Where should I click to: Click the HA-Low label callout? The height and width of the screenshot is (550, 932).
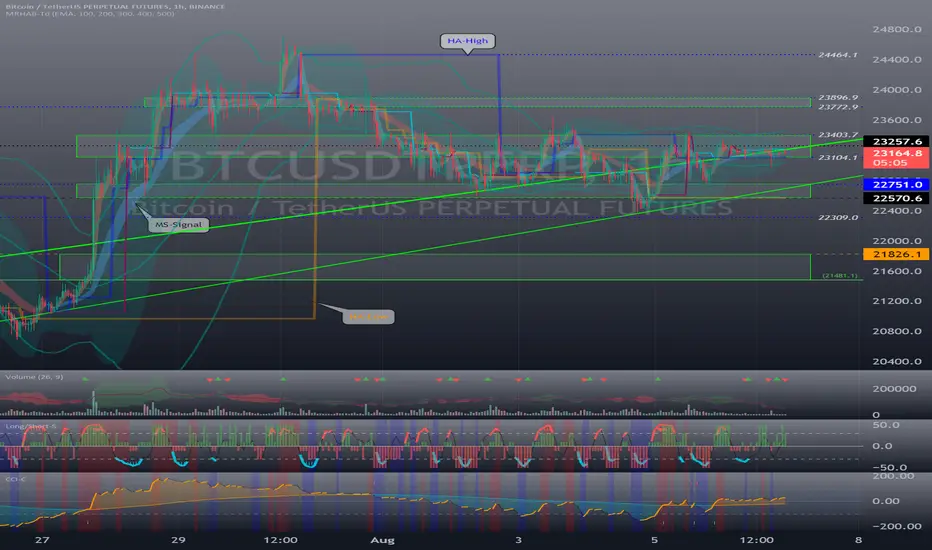pyautogui.click(x=369, y=317)
